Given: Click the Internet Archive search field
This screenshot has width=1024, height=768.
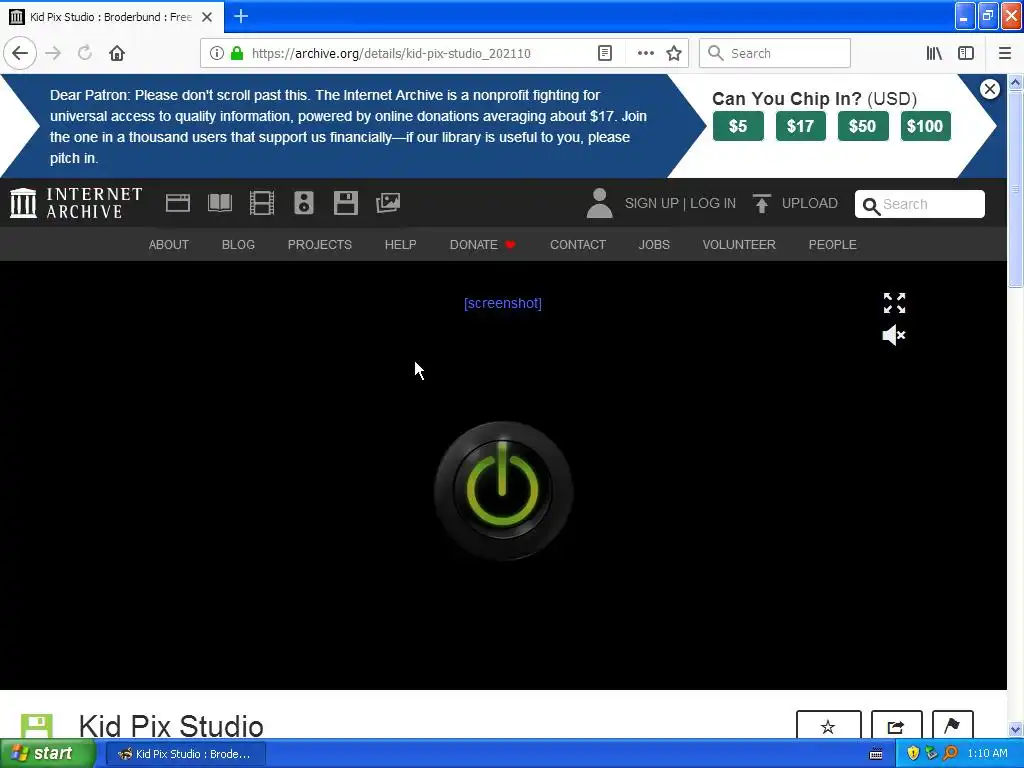Looking at the screenshot, I should [x=920, y=204].
